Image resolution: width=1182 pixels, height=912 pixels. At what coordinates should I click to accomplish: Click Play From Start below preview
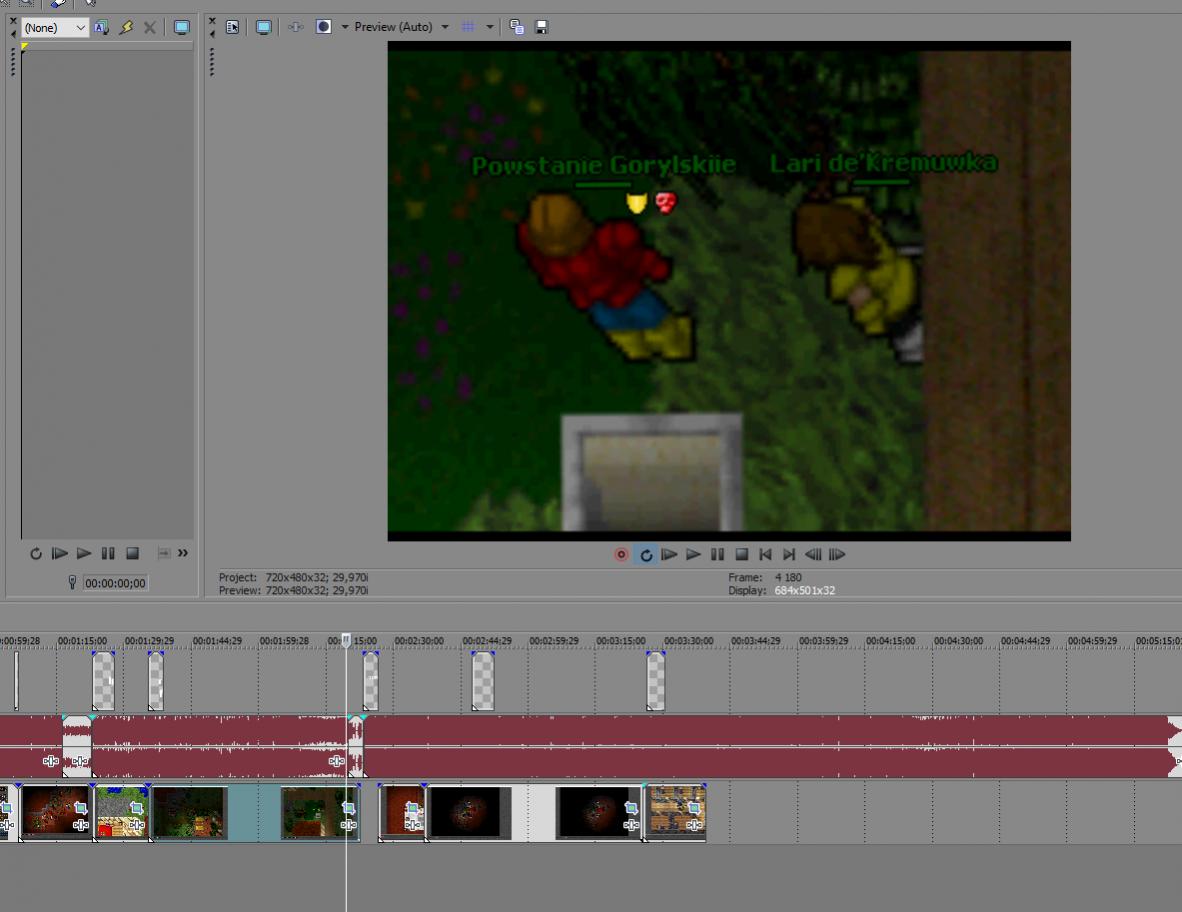click(669, 555)
